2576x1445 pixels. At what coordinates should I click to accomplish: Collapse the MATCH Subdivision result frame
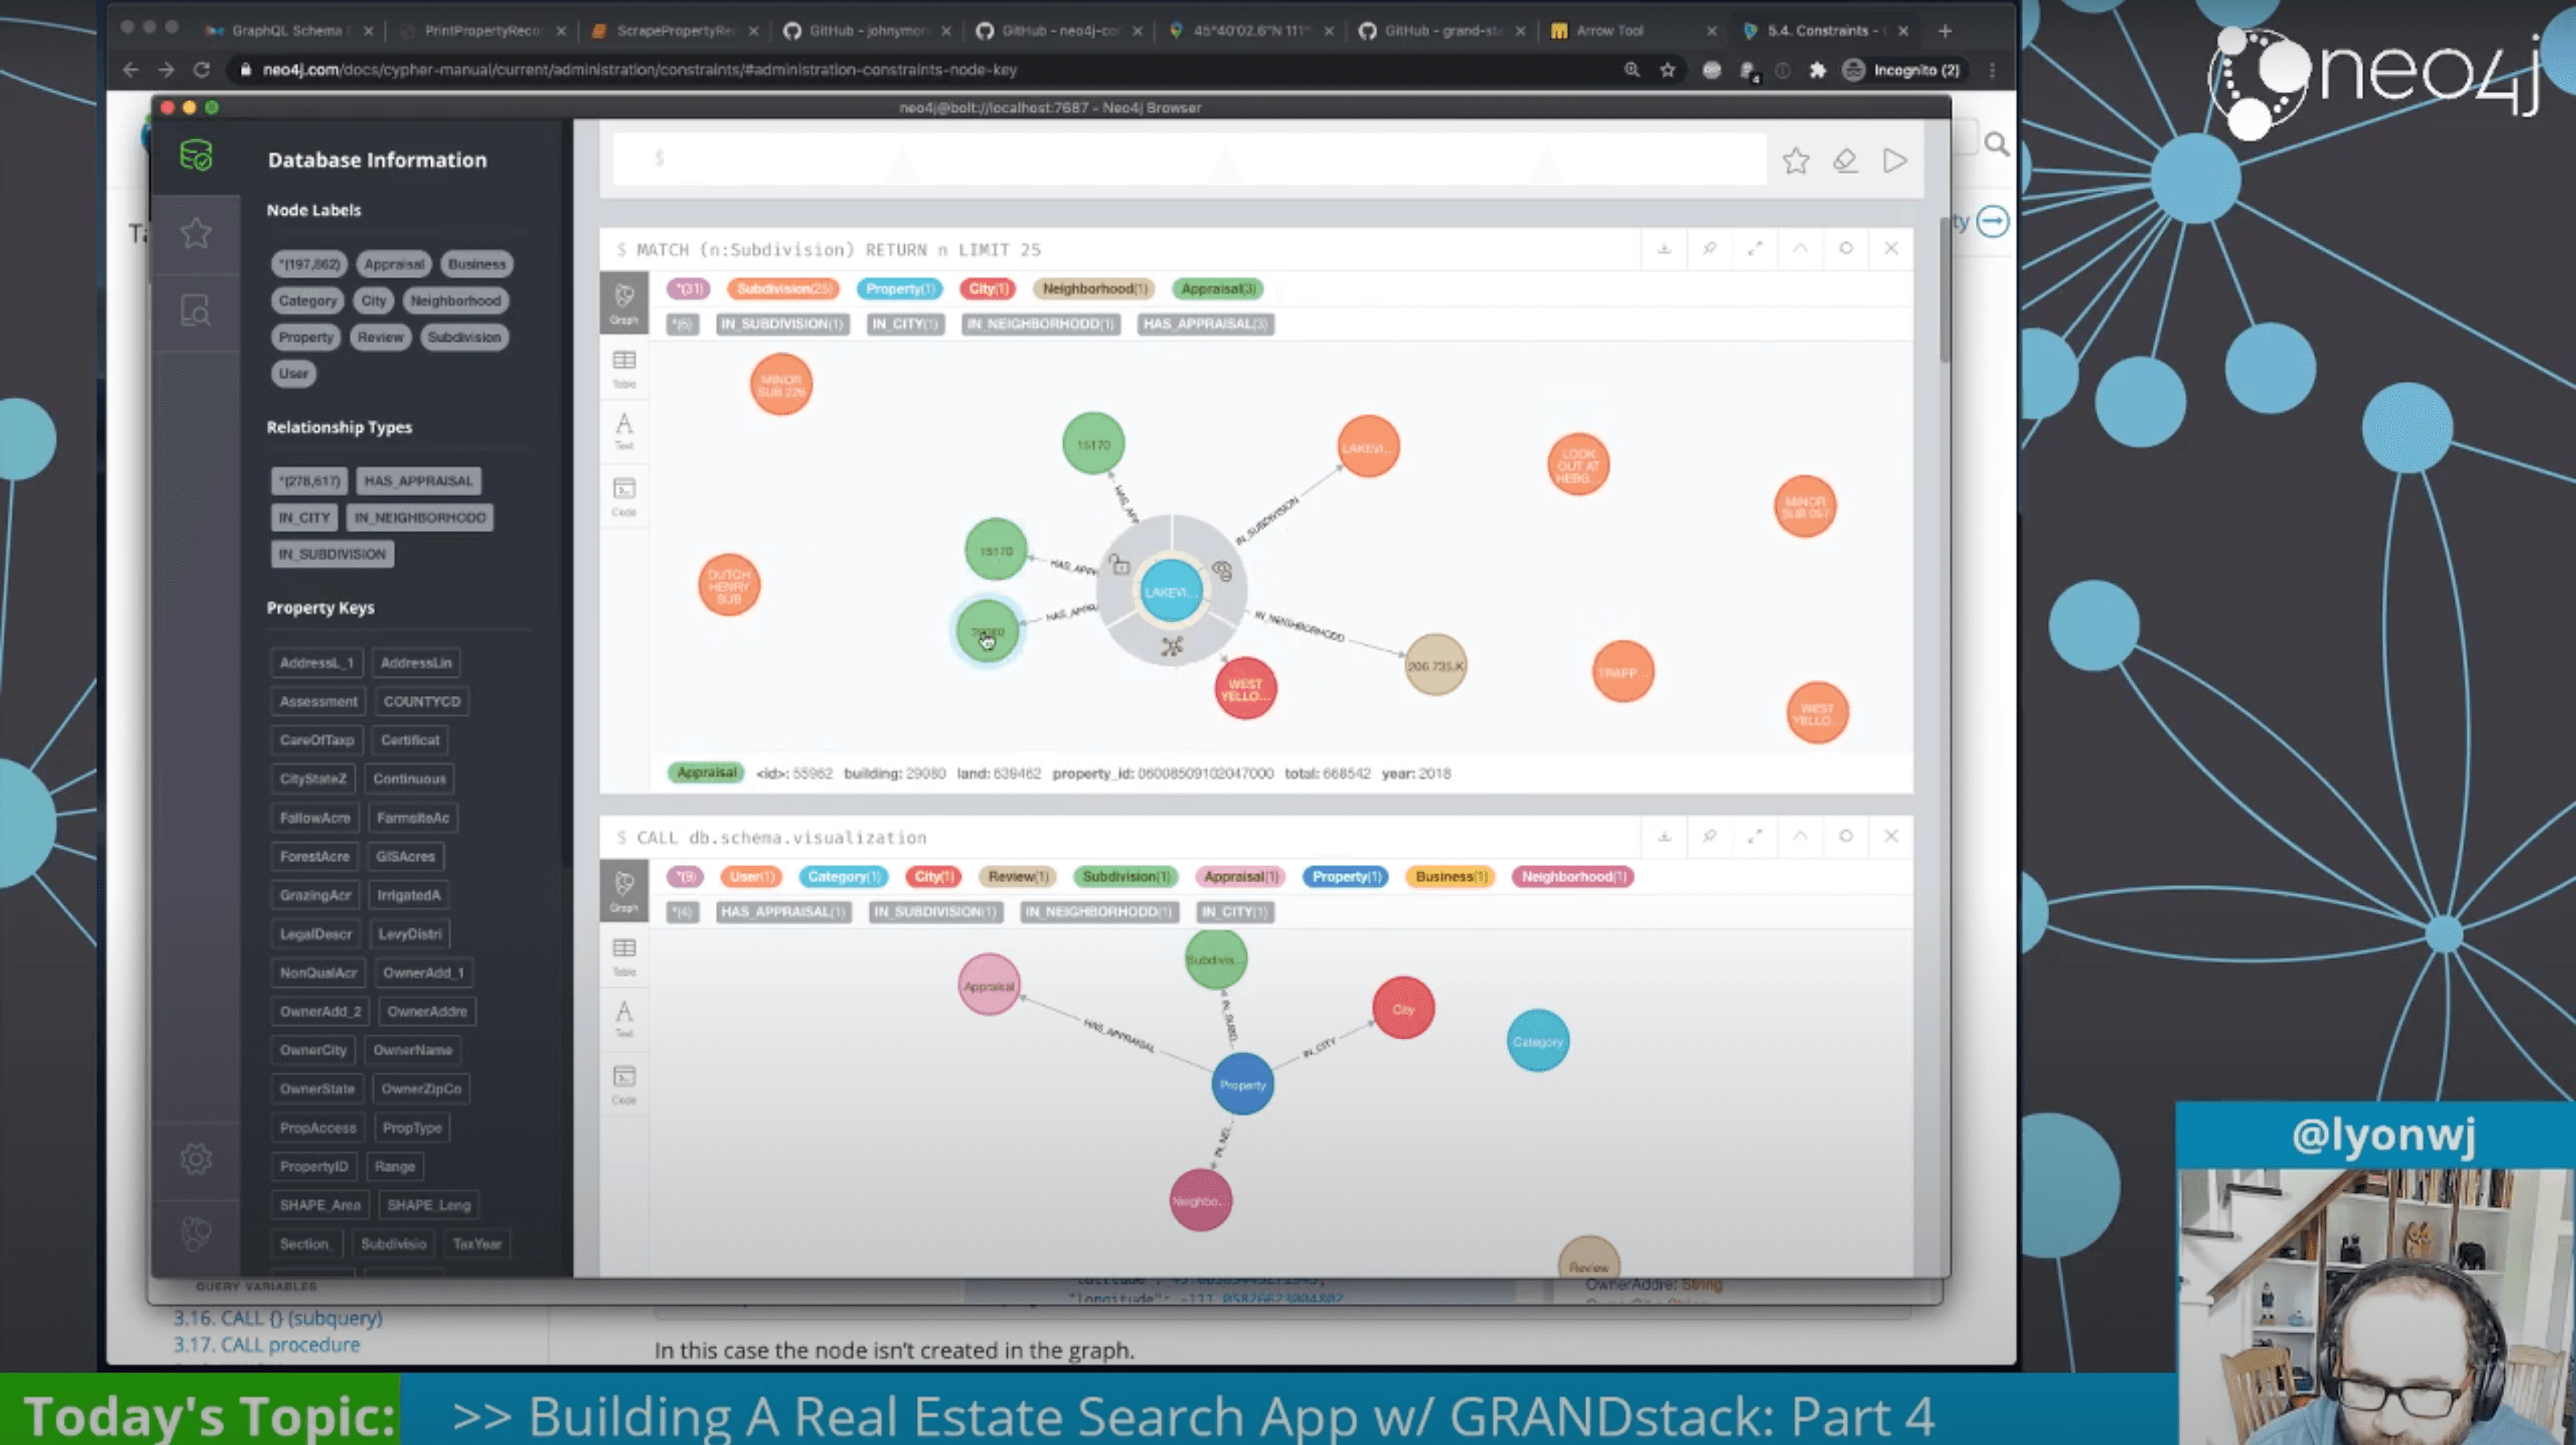[1800, 248]
